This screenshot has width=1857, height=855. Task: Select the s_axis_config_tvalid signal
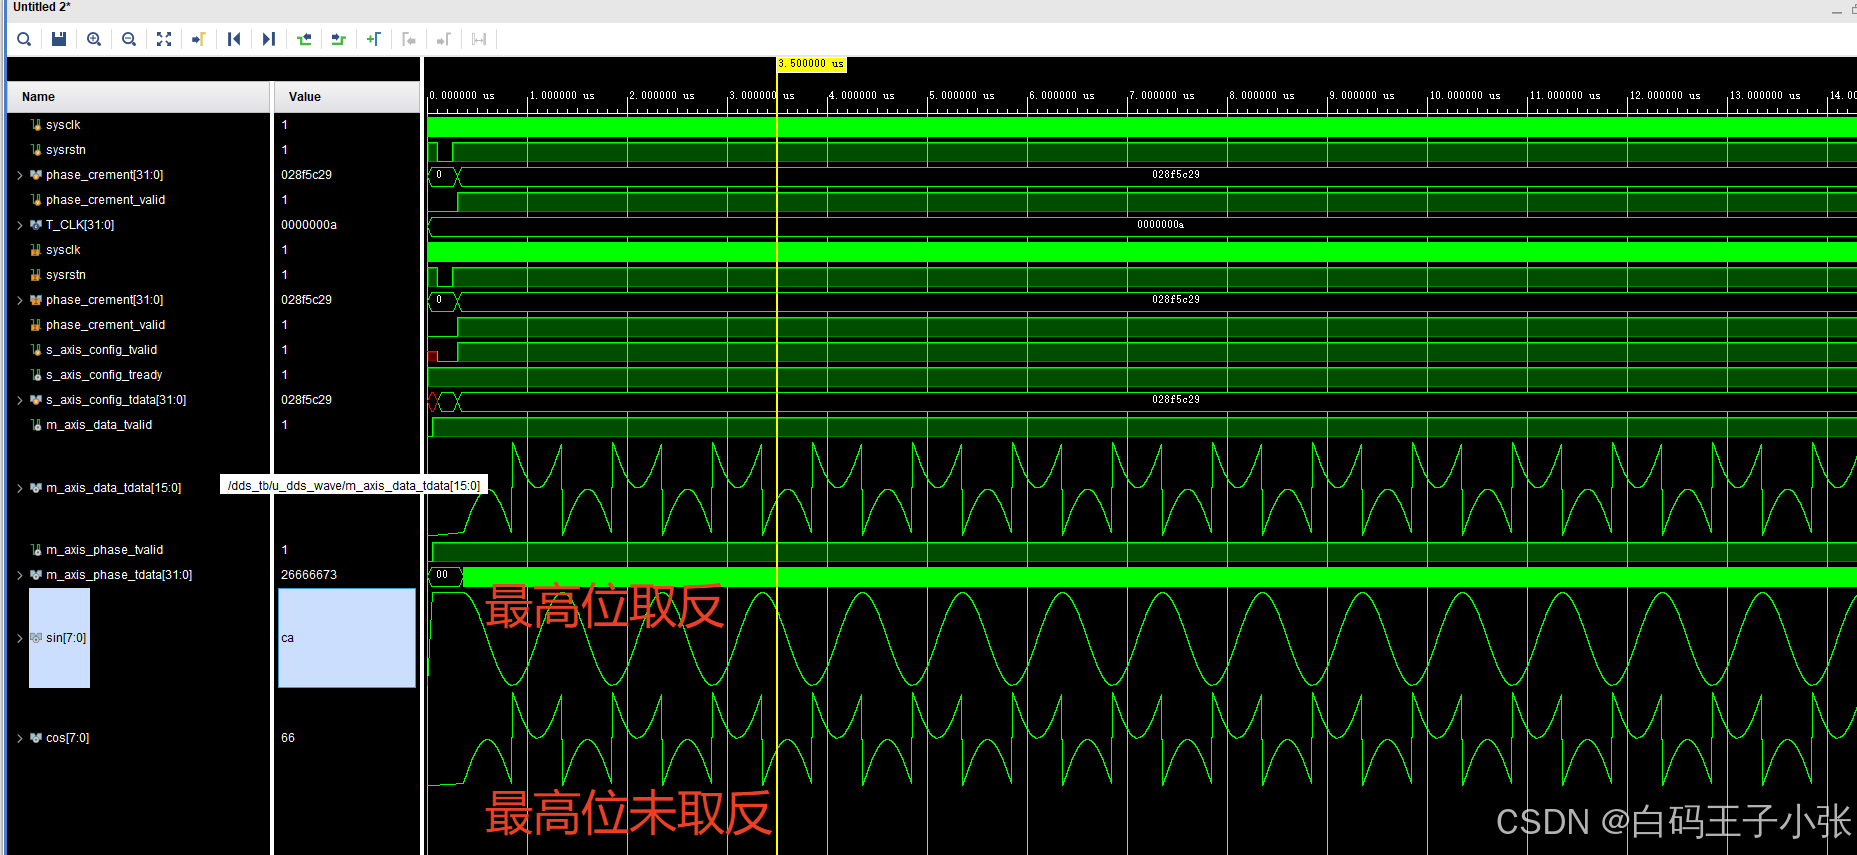coord(101,350)
